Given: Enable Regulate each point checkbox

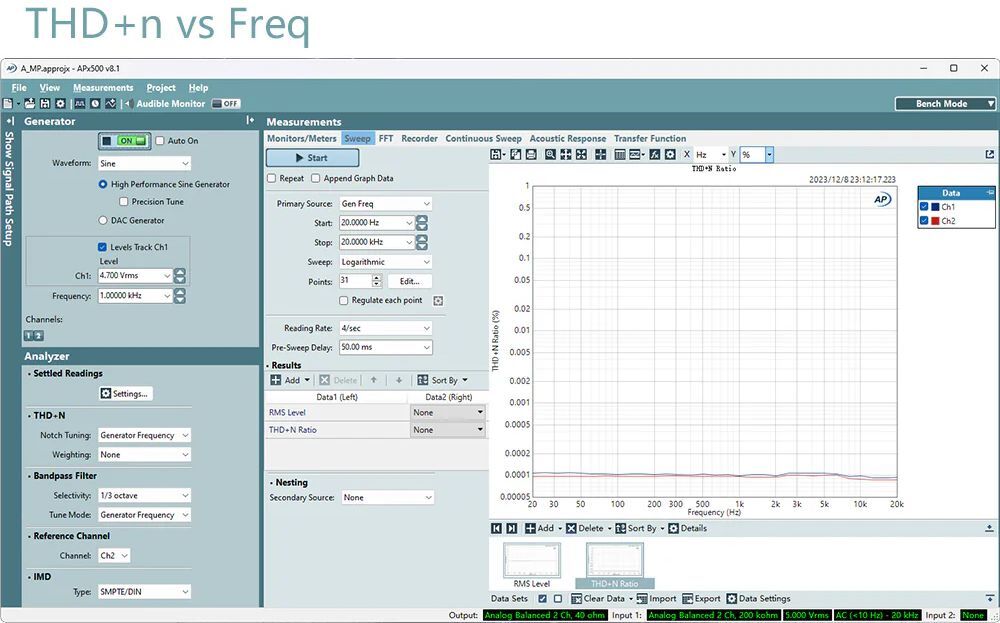Looking at the screenshot, I should (x=344, y=300).
